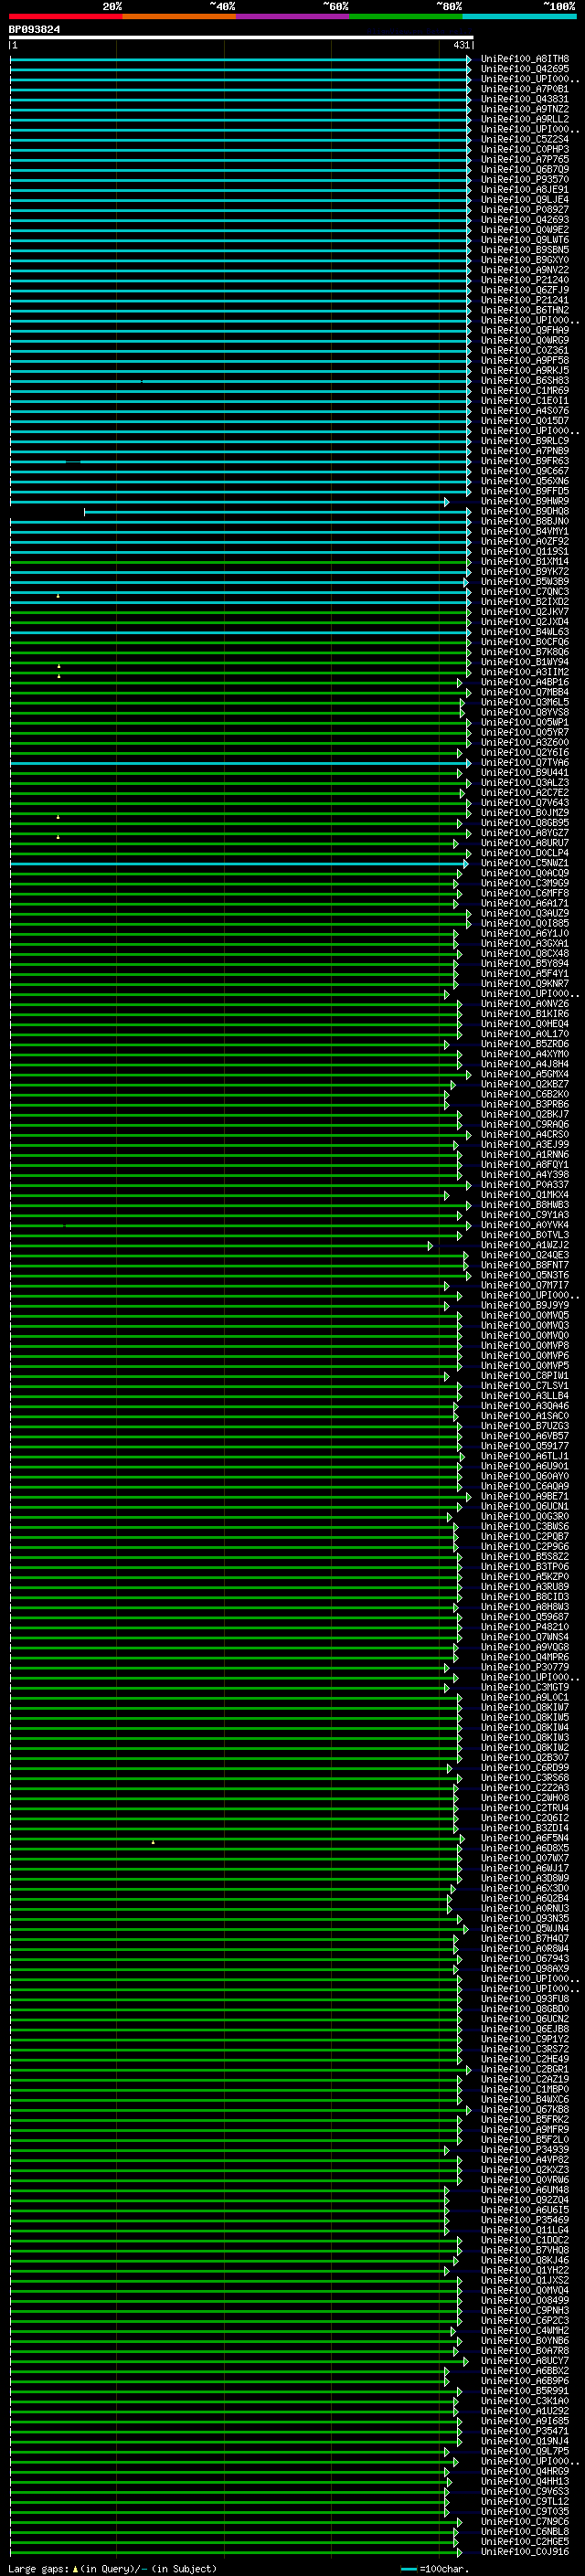Select the UniRef100_B5W3B9 label
Viewport: 585px width, 2576px height.
[525, 582]
